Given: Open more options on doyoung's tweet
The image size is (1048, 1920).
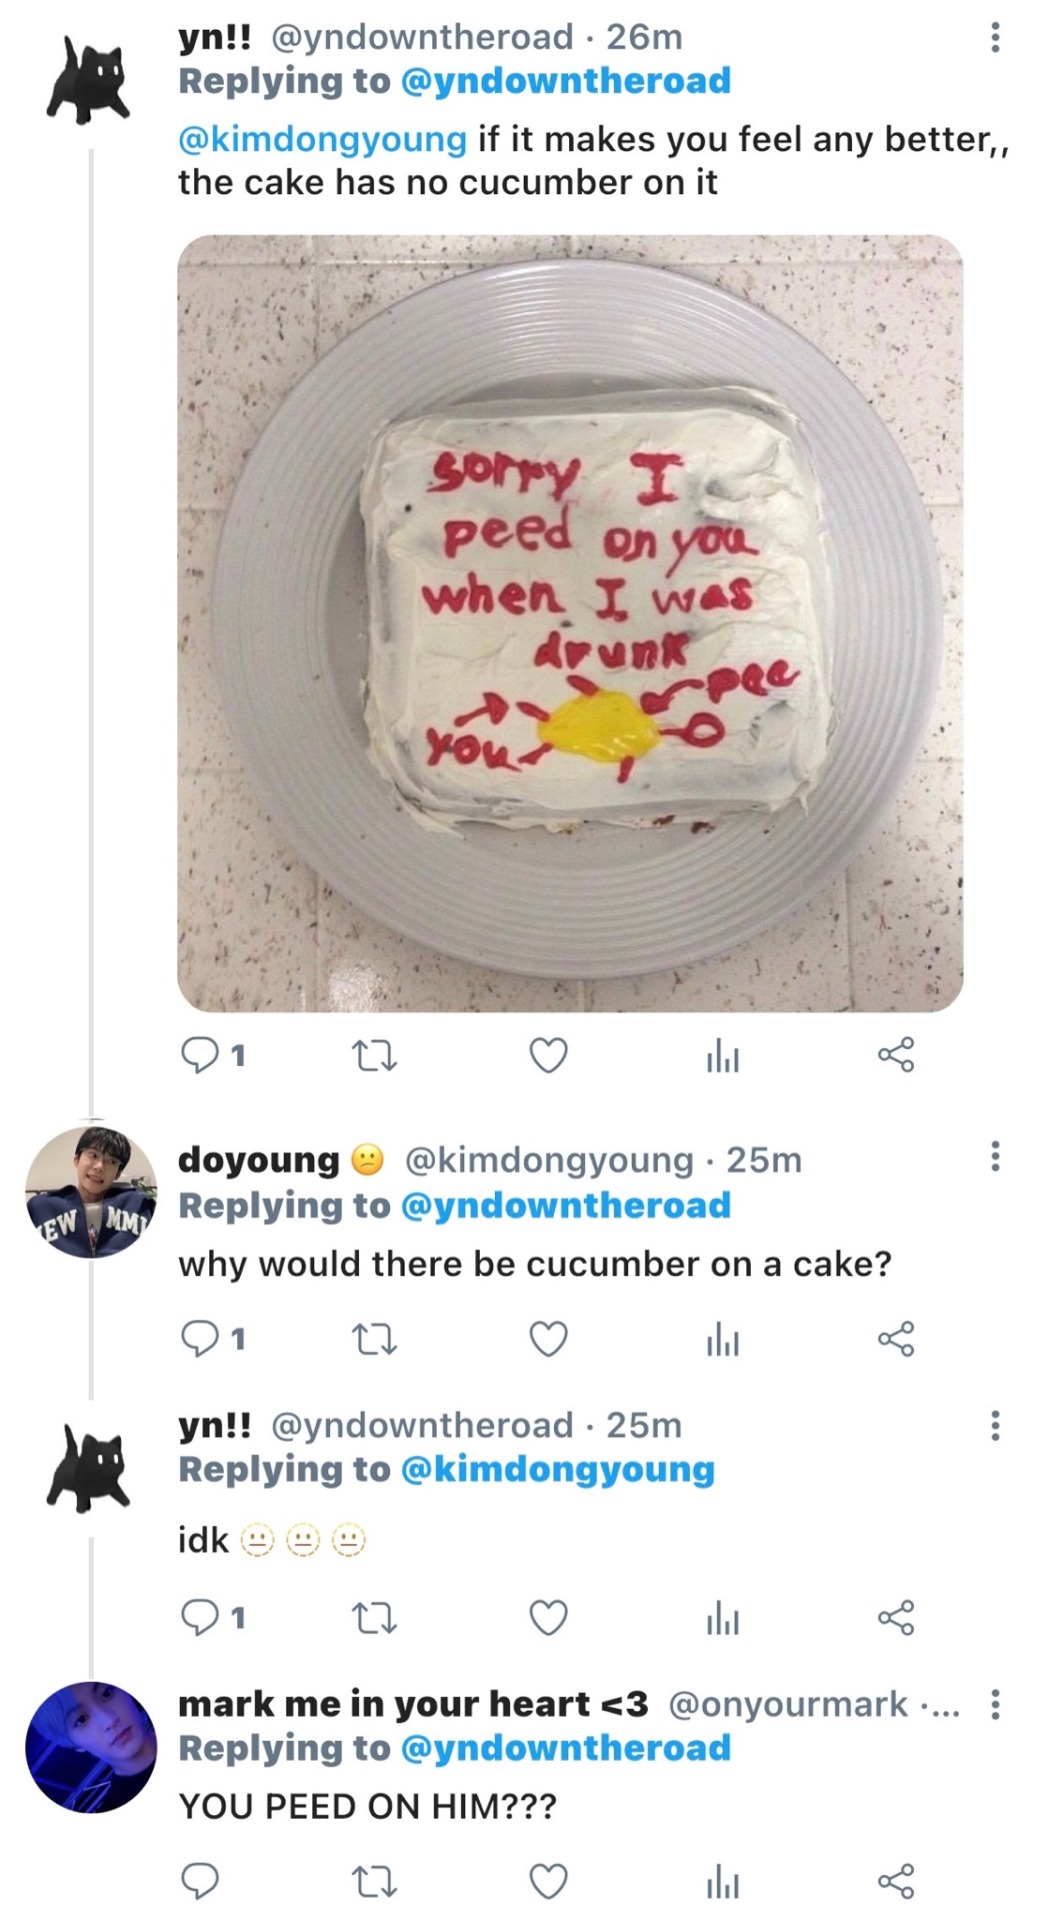Looking at the screenshot, I should tap(994, 1157).
